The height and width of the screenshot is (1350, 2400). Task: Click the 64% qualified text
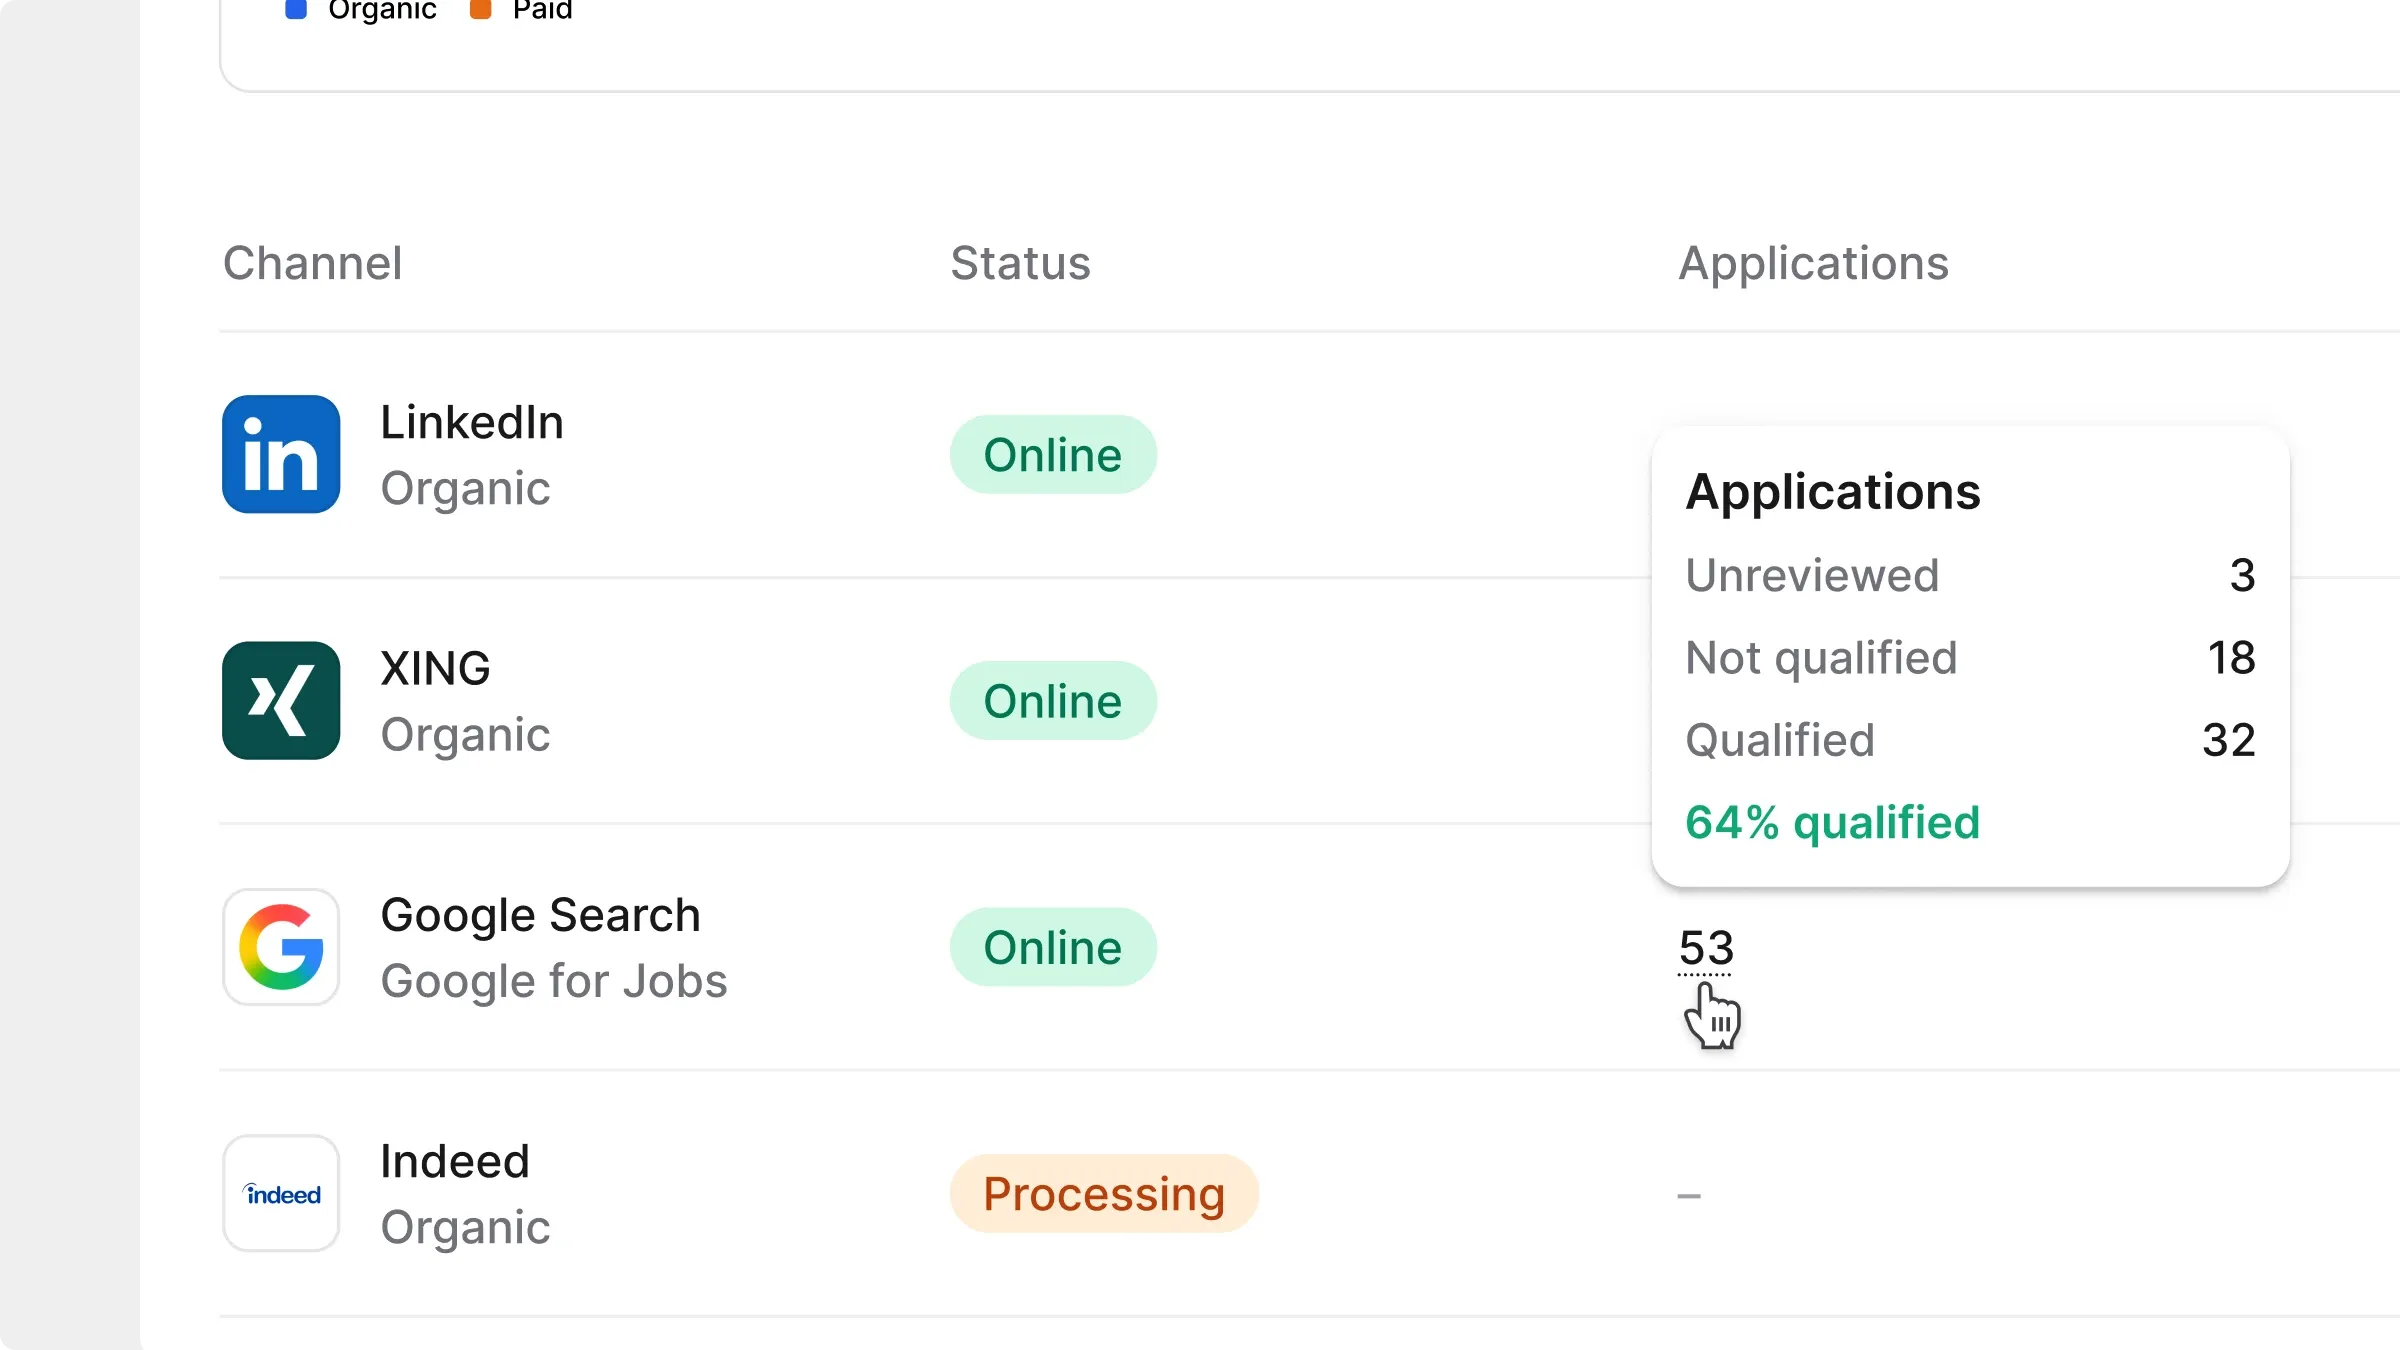(1832, 823)
